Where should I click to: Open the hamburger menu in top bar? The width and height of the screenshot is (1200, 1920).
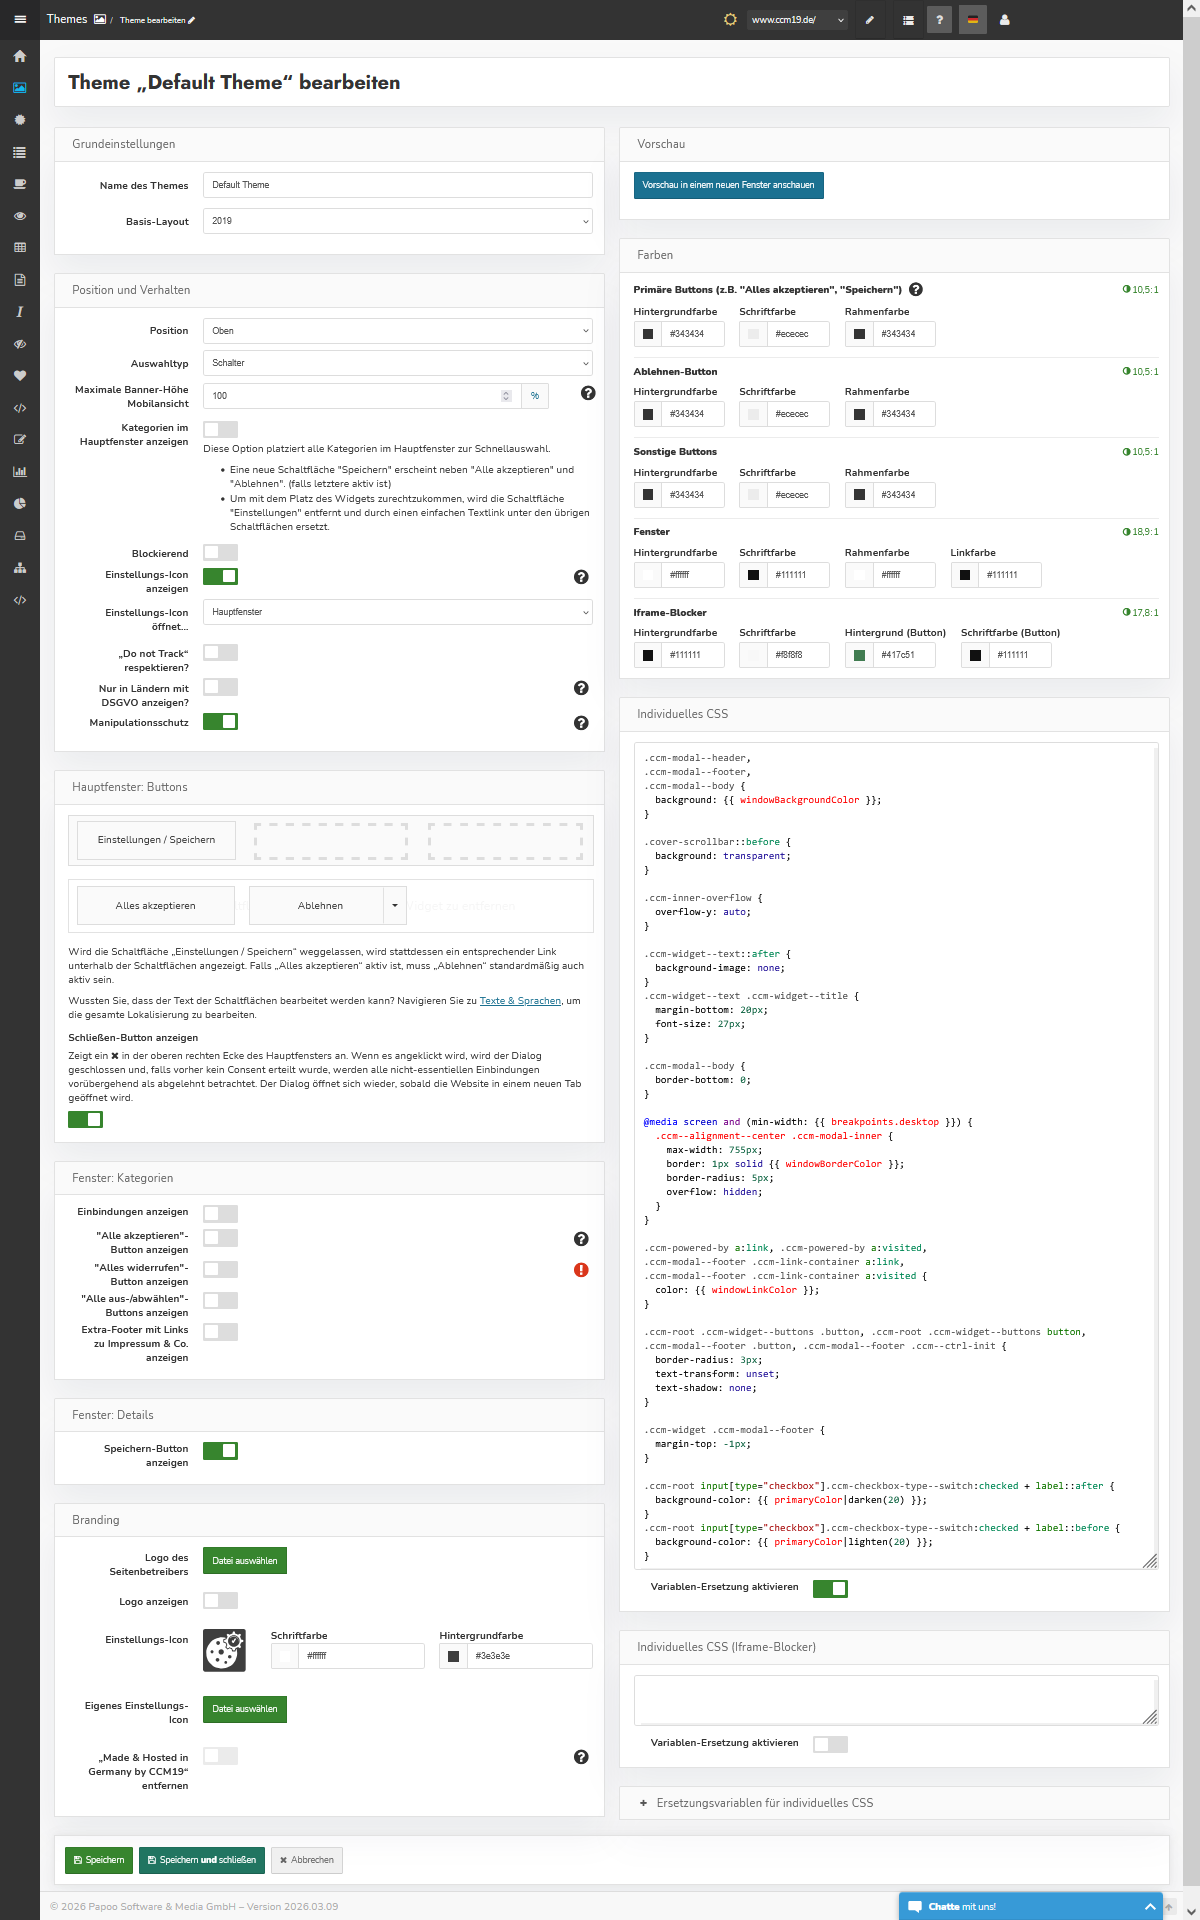click(x=20, y=20)
